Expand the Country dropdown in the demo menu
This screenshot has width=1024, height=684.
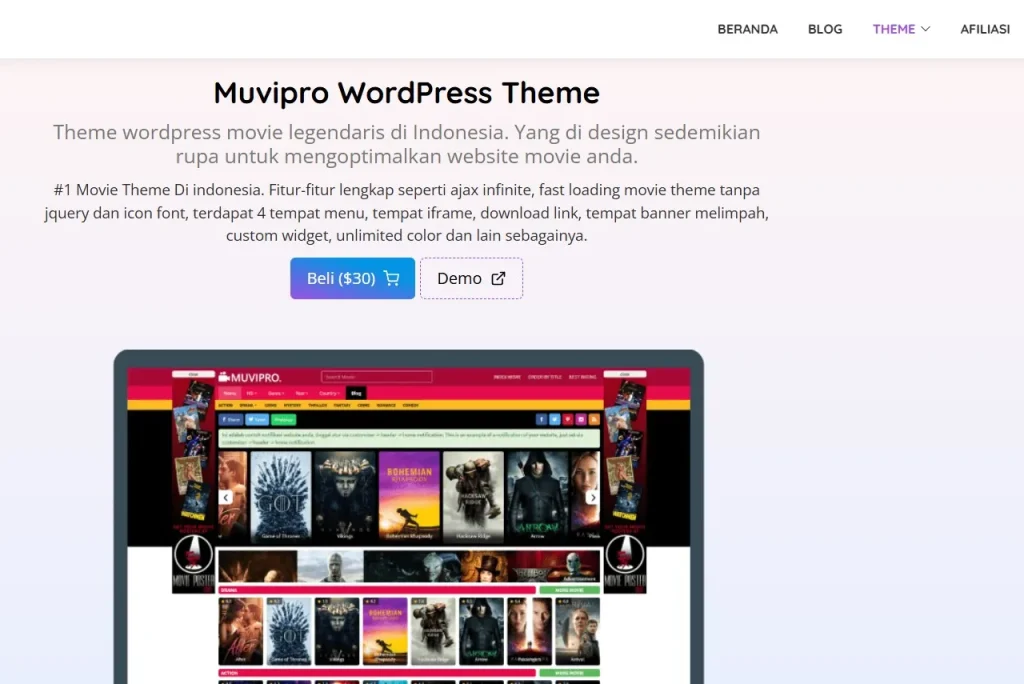(328, 393)
